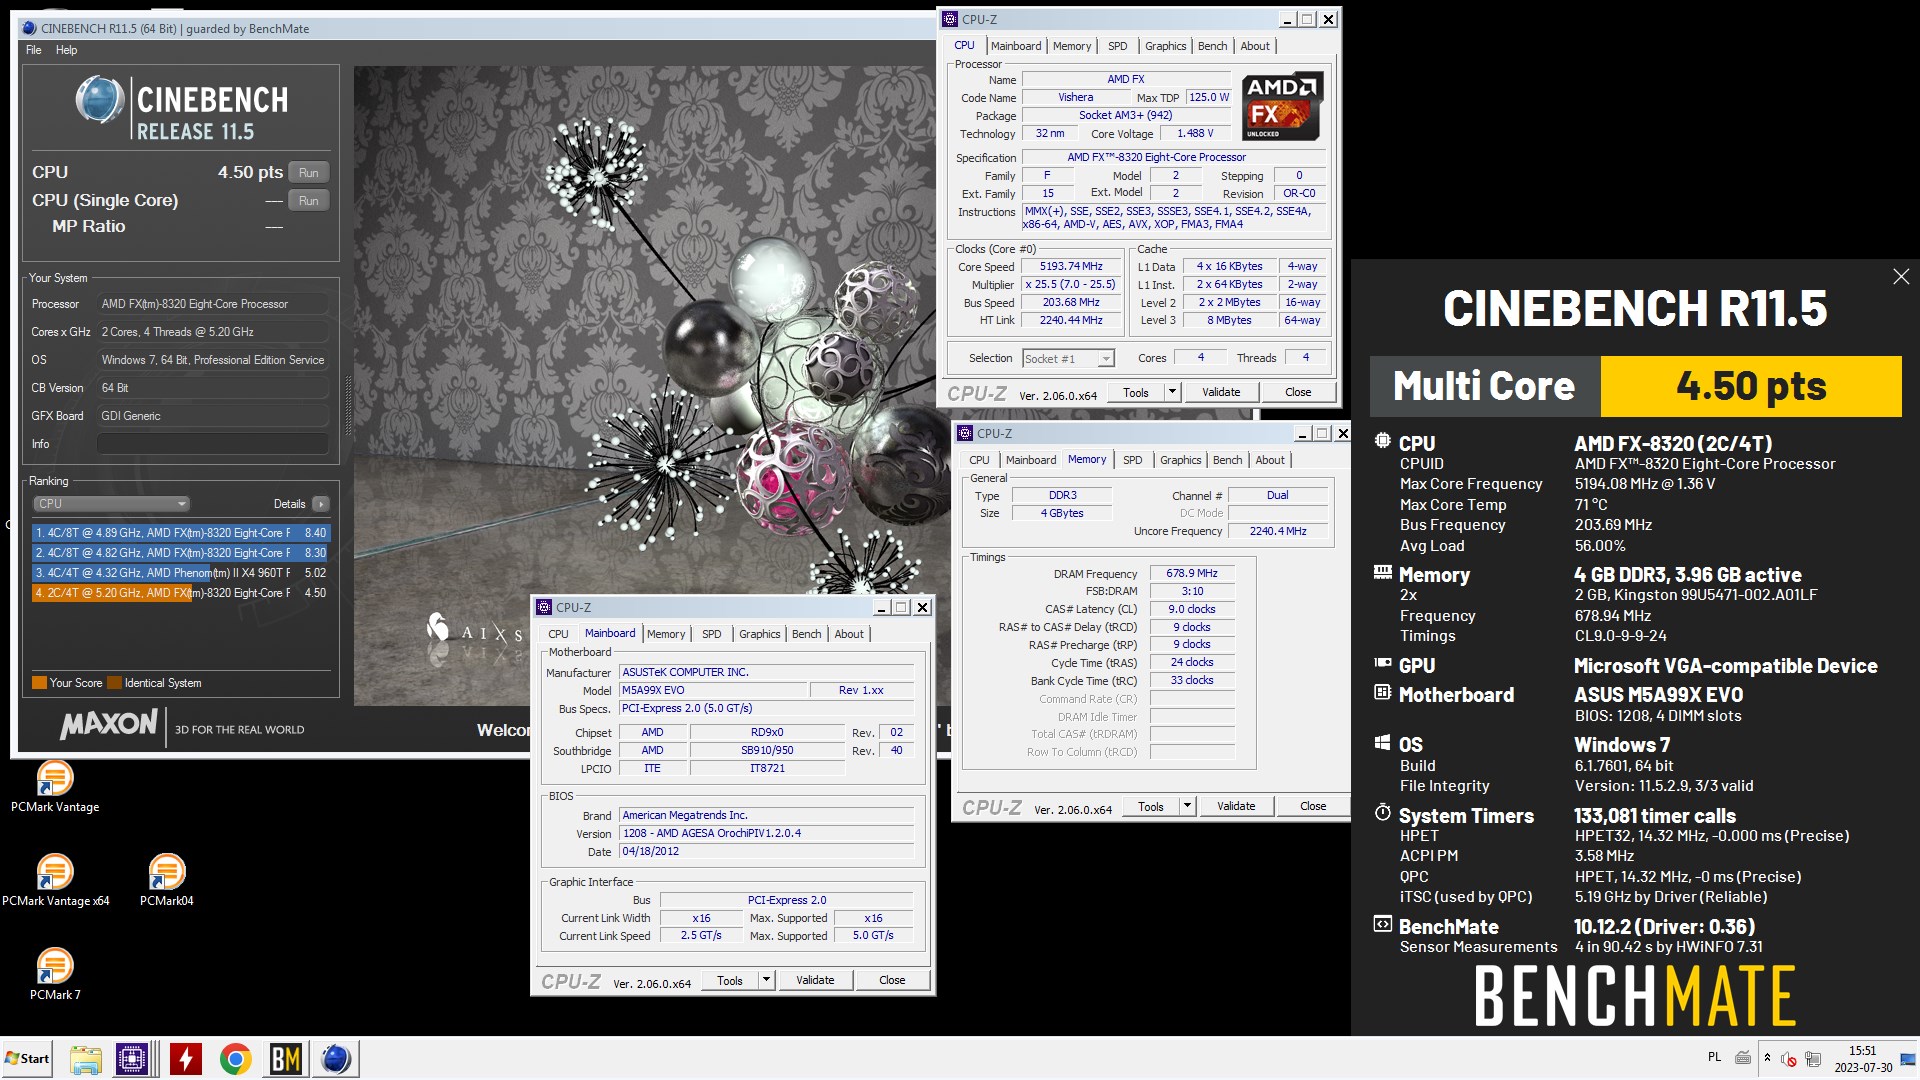Click the taskbar clock showing 15:51

coord(1863,1059)
